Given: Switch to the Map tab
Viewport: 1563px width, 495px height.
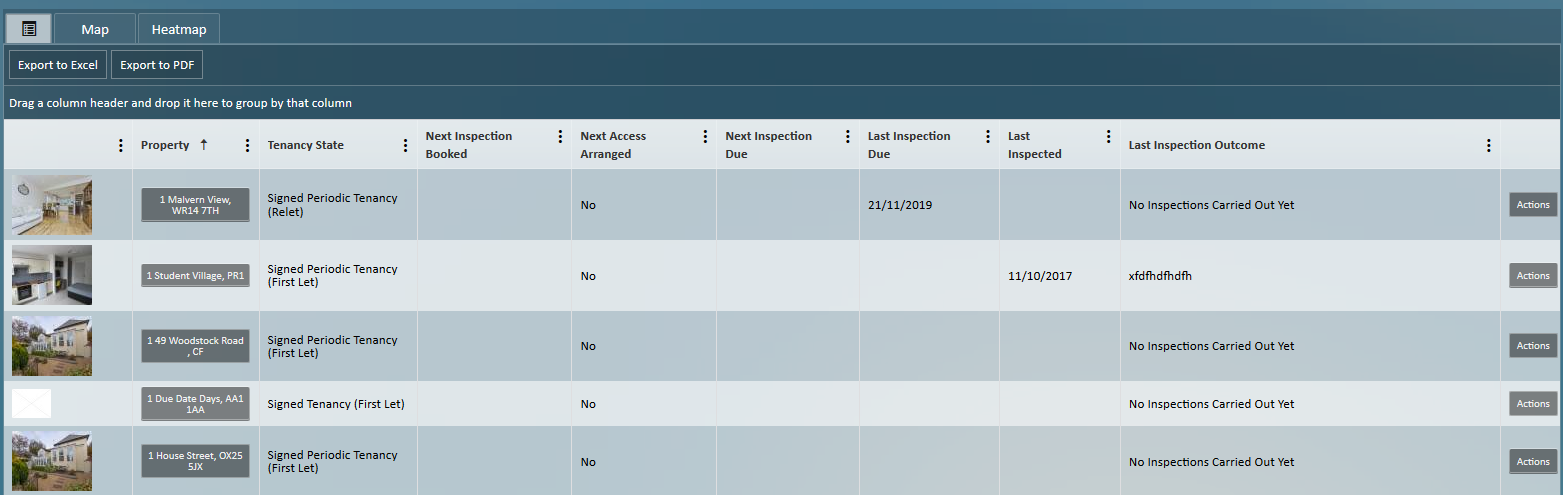Looking at the screenshot, I should (95, 29).
